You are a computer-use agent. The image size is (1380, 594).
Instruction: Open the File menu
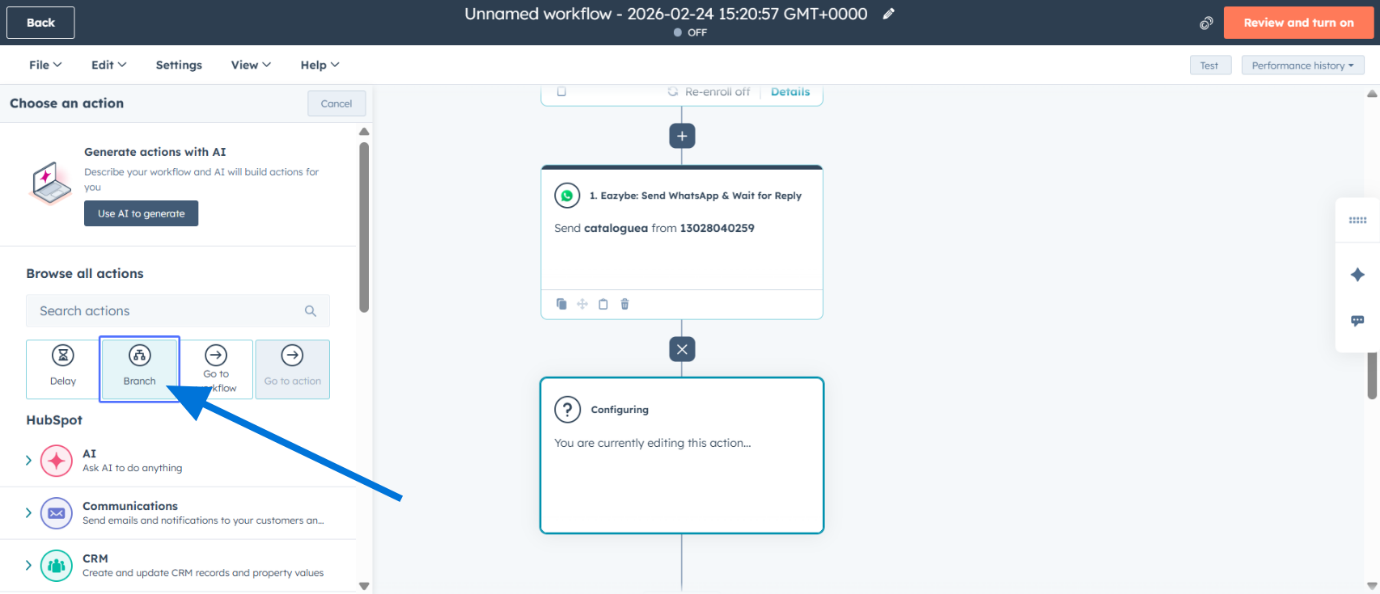45,65
